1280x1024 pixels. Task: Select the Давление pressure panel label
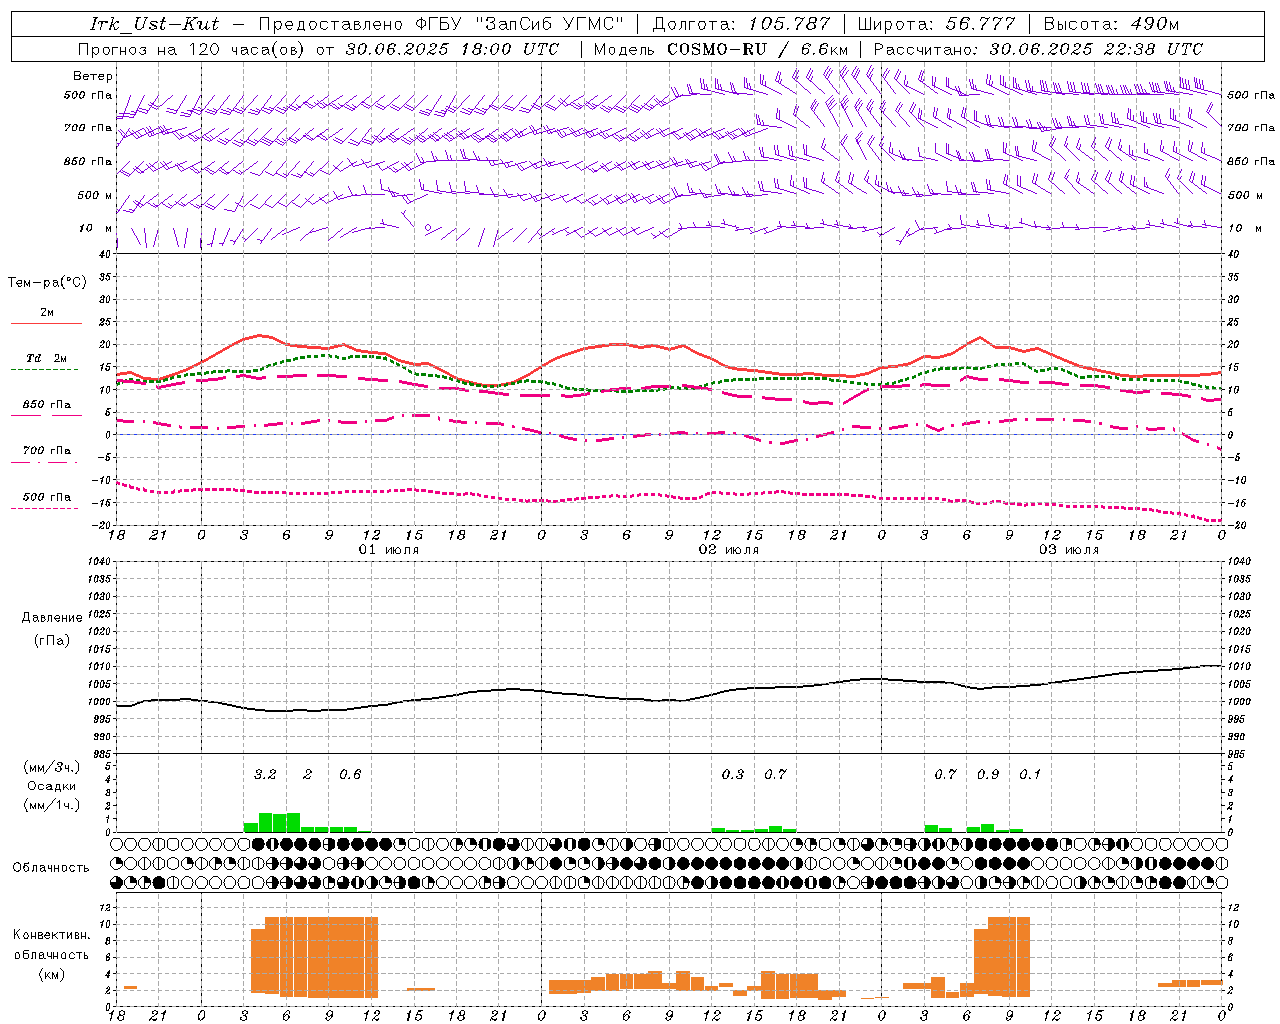click(x=52, y=618)
